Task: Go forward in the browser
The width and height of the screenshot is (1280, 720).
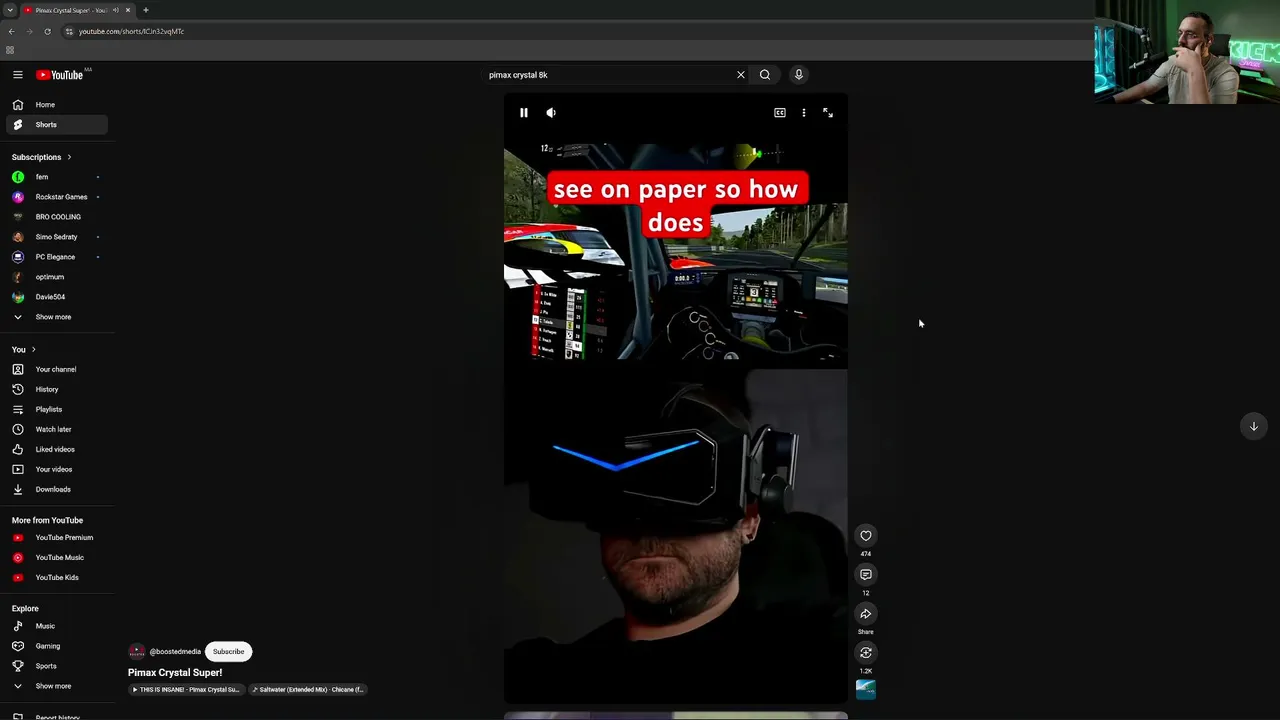Action: click(x=29, y=31)
